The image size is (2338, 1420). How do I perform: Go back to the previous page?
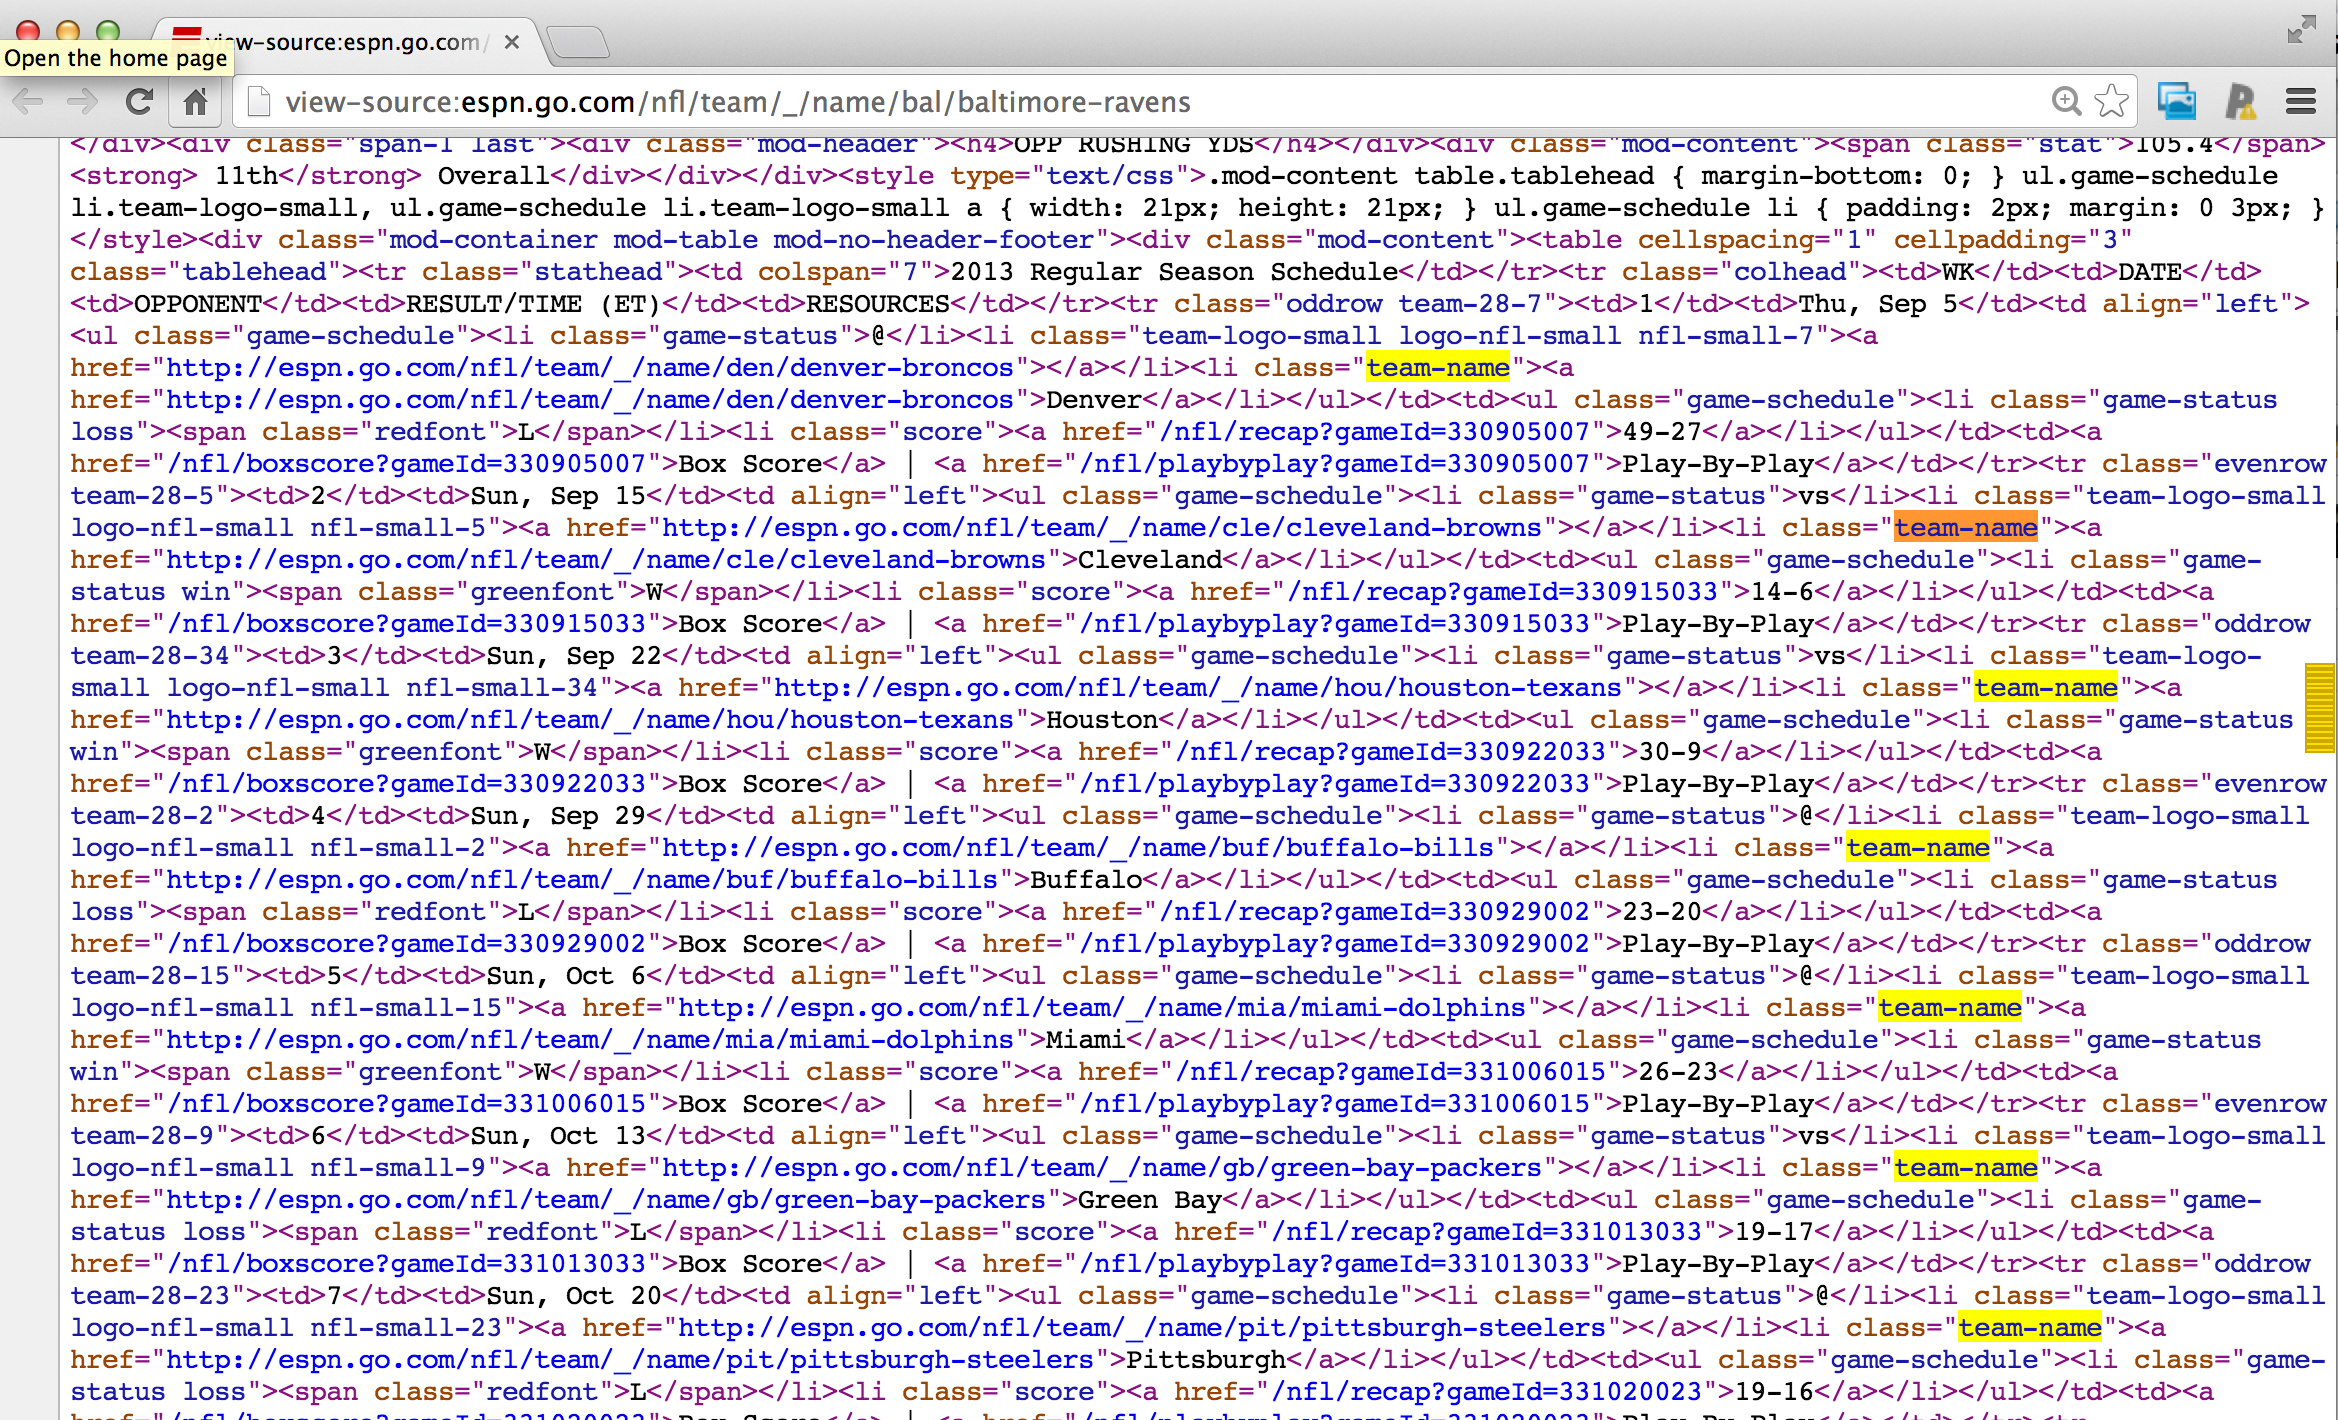(28, 102)
